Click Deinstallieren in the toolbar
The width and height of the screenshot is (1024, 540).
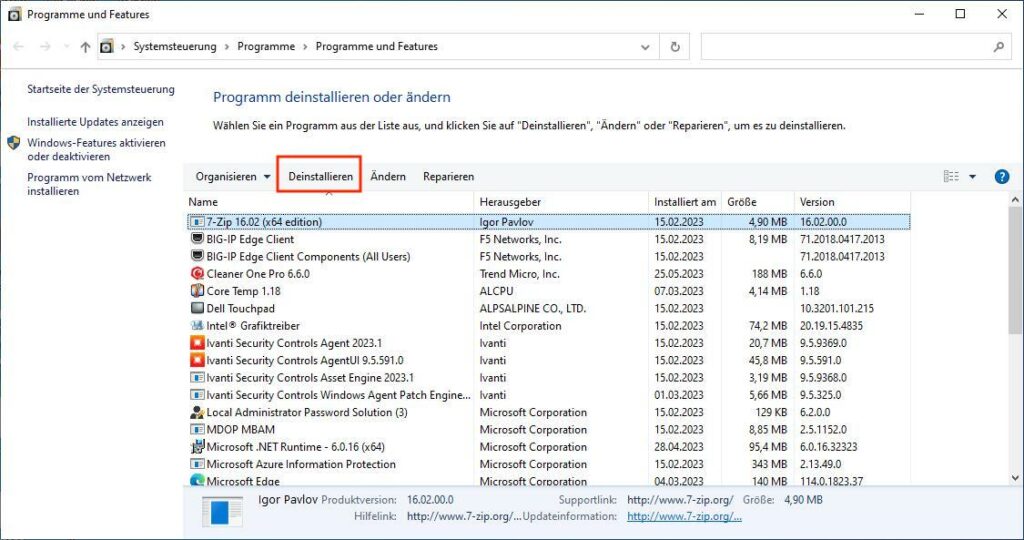coord(320,177)
